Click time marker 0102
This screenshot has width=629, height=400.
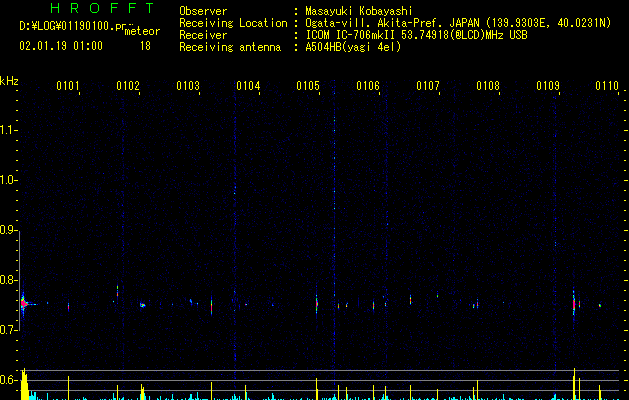click(x=128, y=85)
